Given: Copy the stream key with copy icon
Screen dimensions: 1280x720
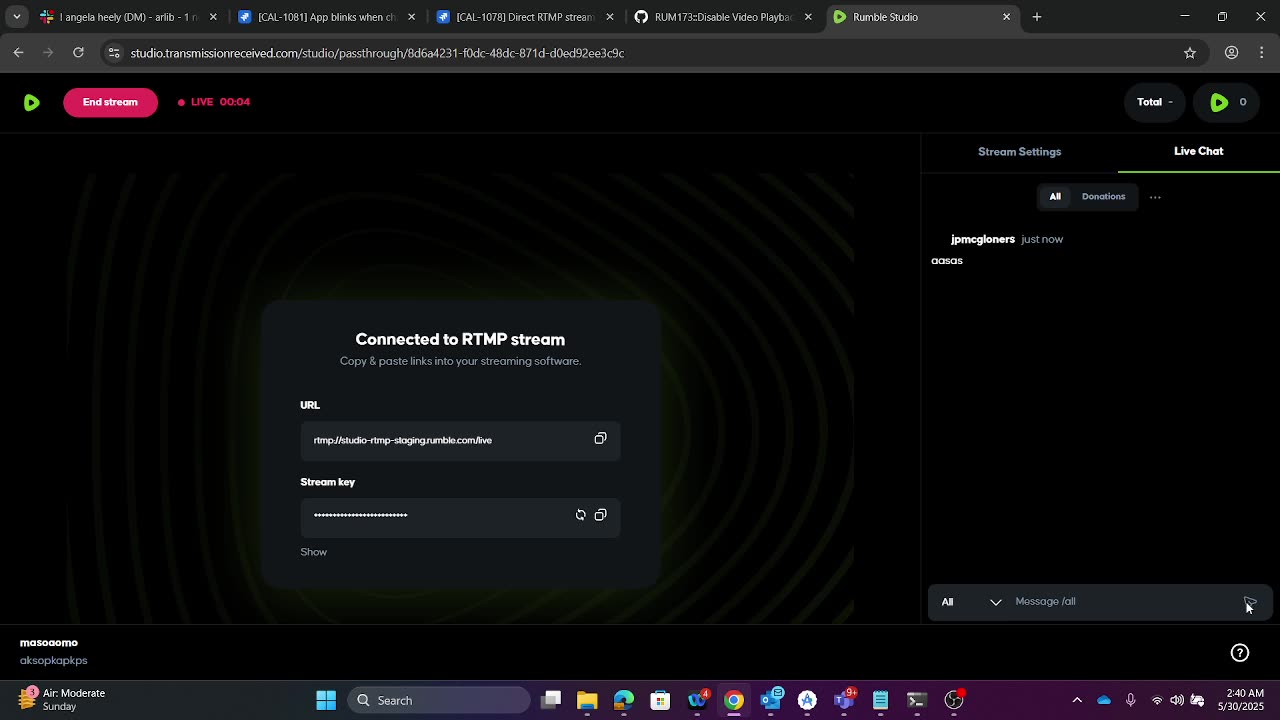Looking at the screenshot, I should [600, 515].
